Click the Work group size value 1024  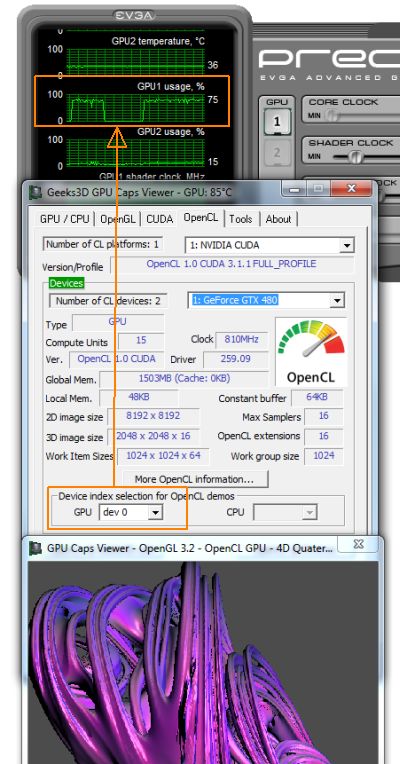tap(324, 456)
